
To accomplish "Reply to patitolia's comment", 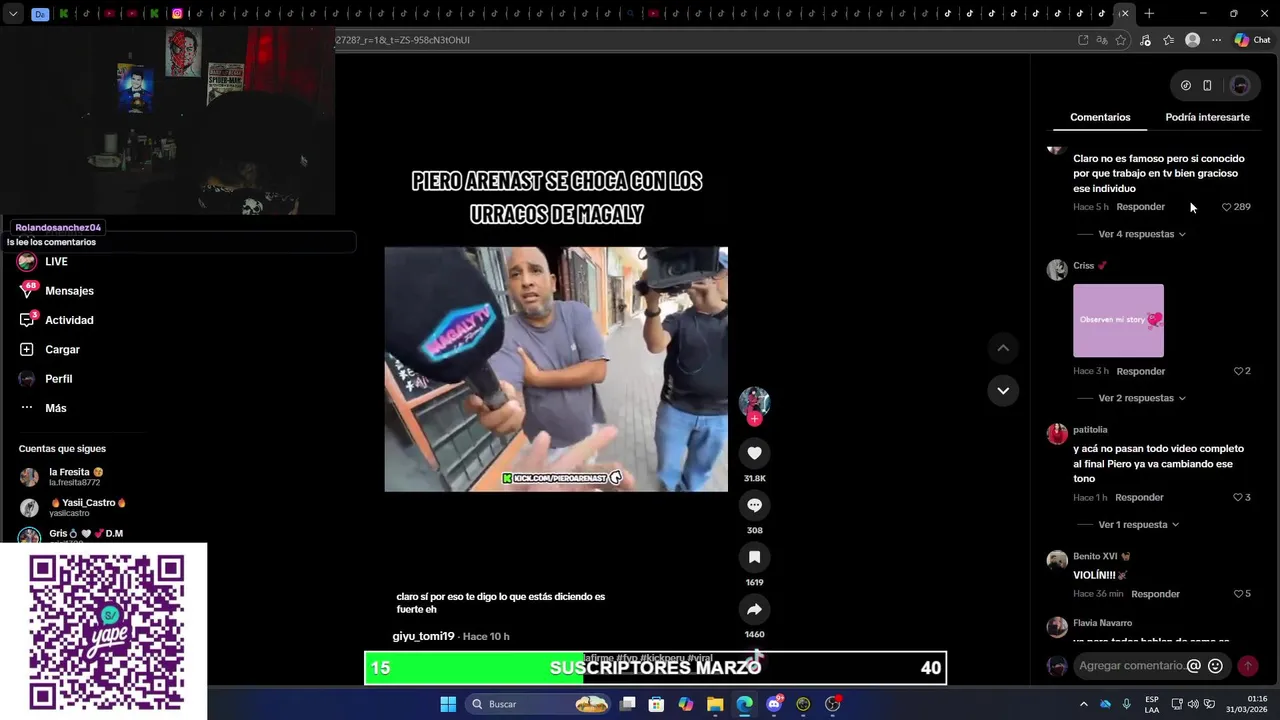I will pyautogui.click(x=1139, y=497).
